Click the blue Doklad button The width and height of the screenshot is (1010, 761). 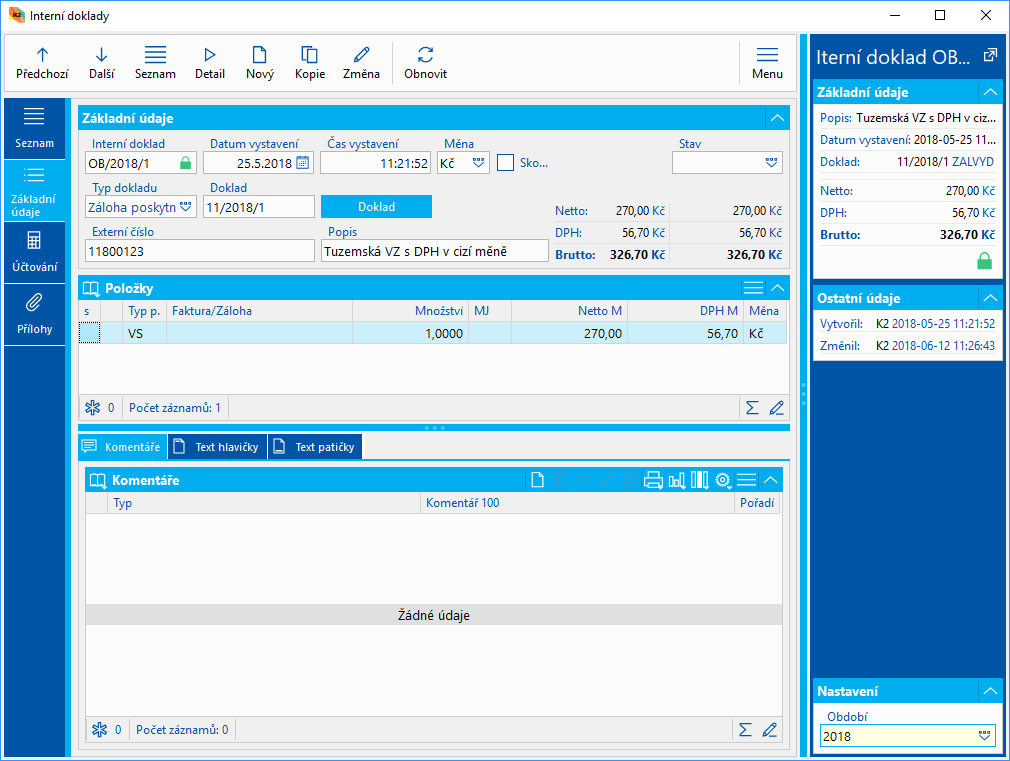(x=376, y=207)
